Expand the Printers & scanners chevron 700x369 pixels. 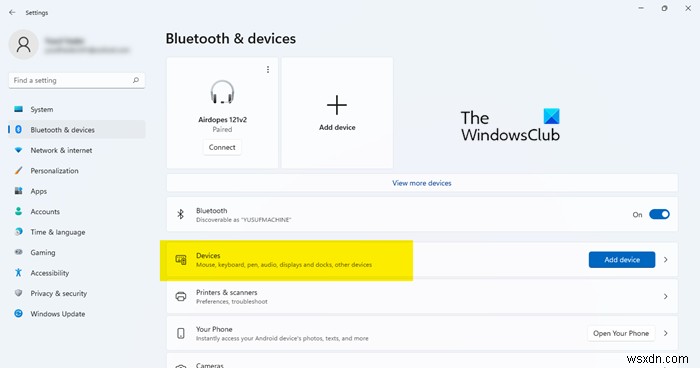click(x=666, y=296)
